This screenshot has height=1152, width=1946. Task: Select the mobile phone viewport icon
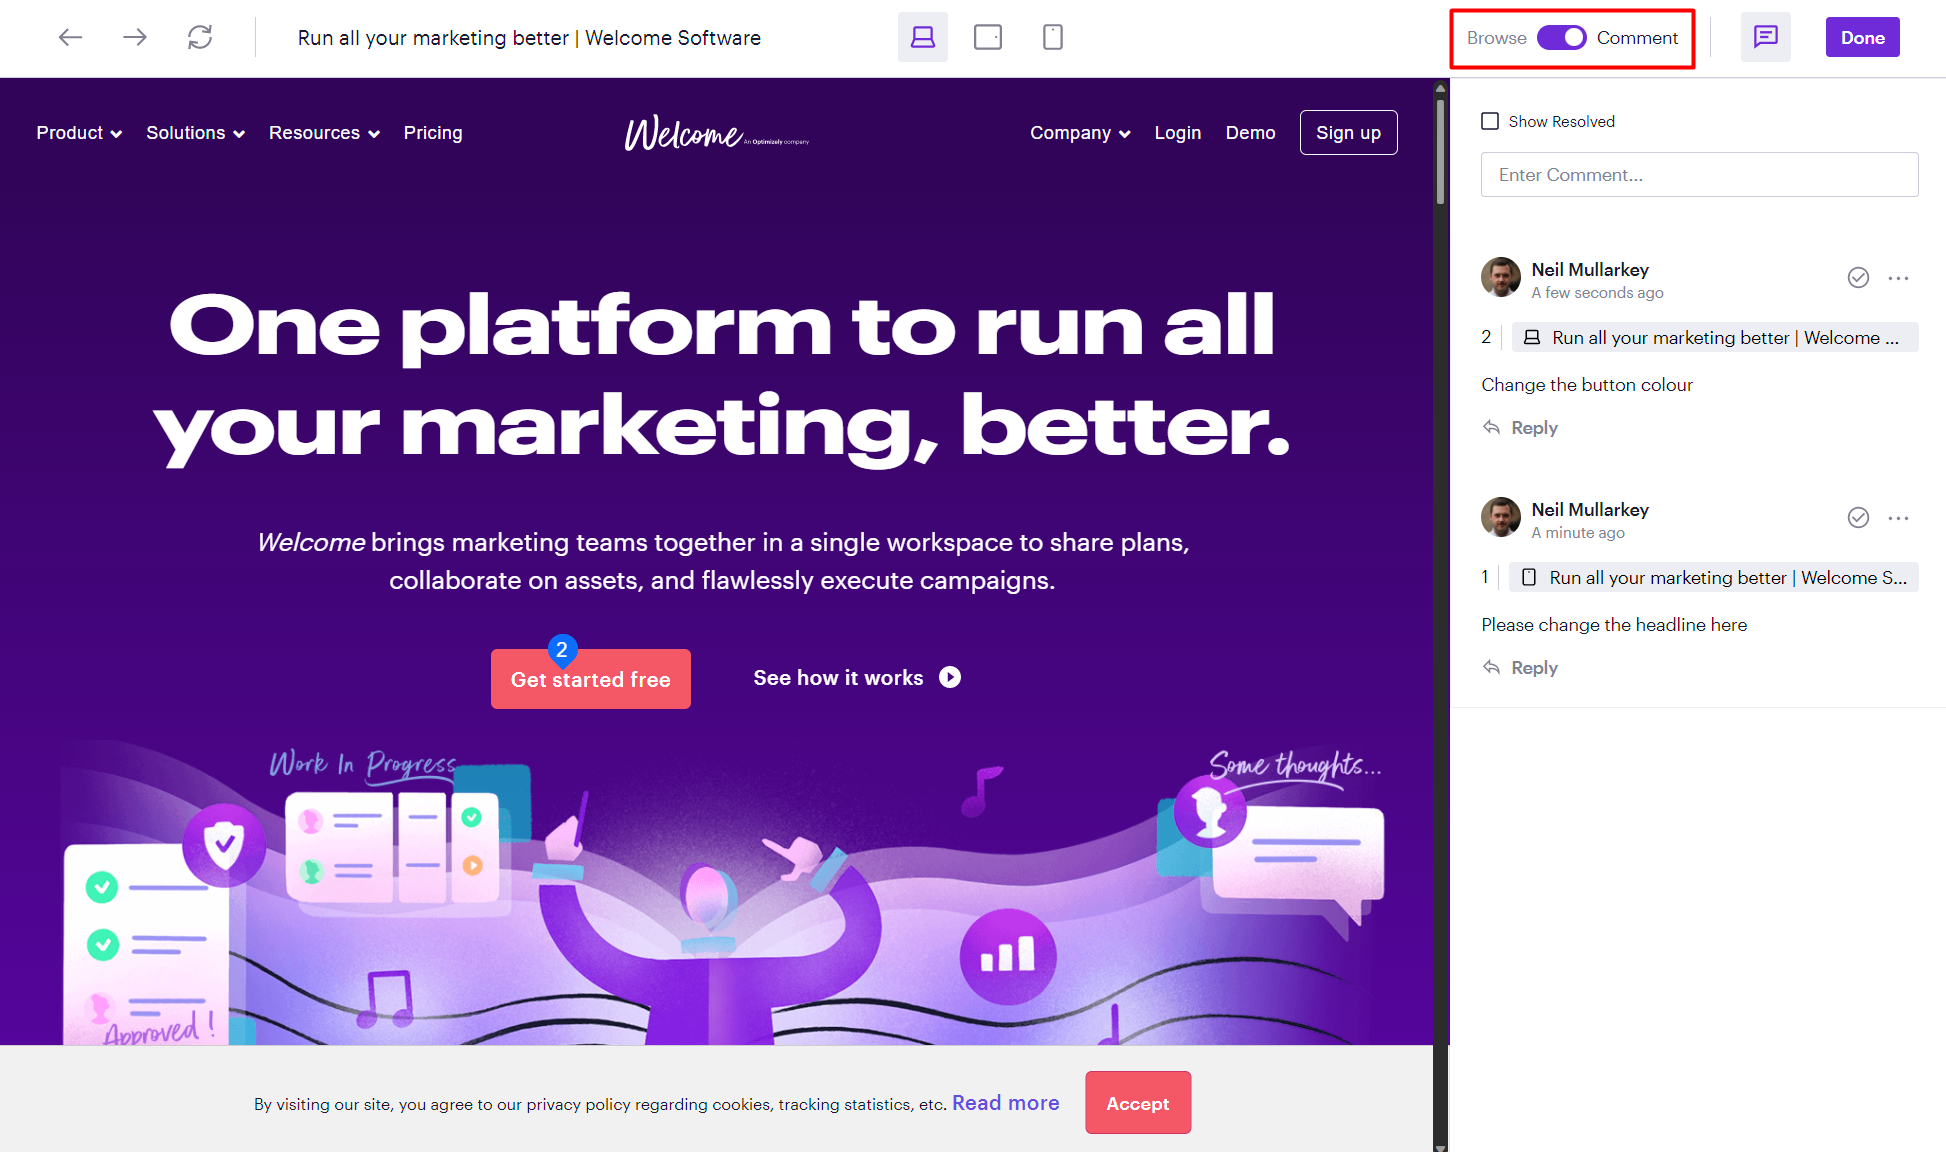[1053, 38]
